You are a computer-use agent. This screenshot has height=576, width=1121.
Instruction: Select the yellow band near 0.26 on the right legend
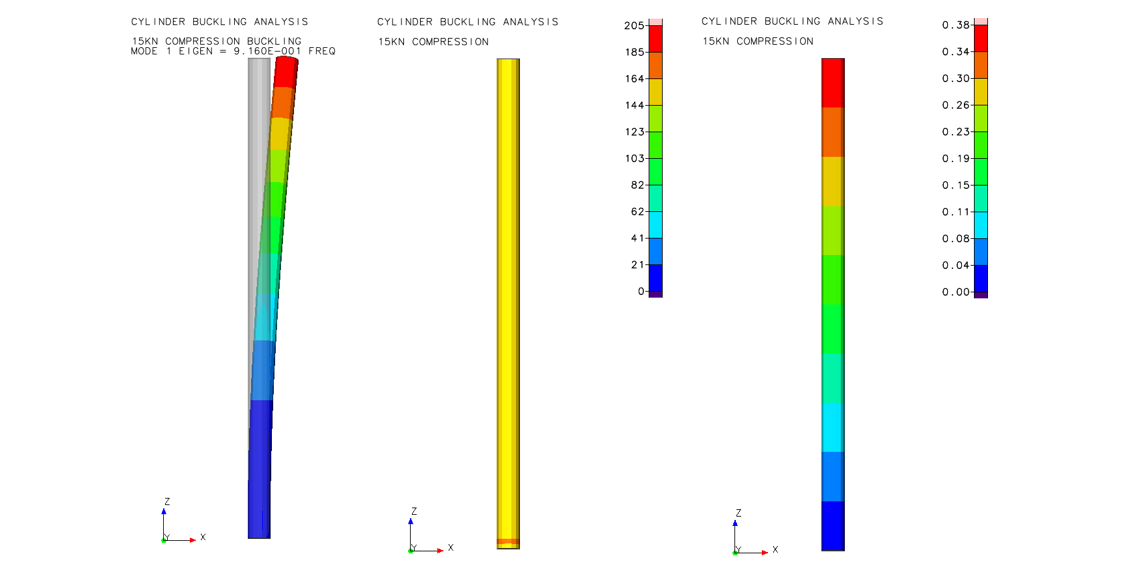981,91
